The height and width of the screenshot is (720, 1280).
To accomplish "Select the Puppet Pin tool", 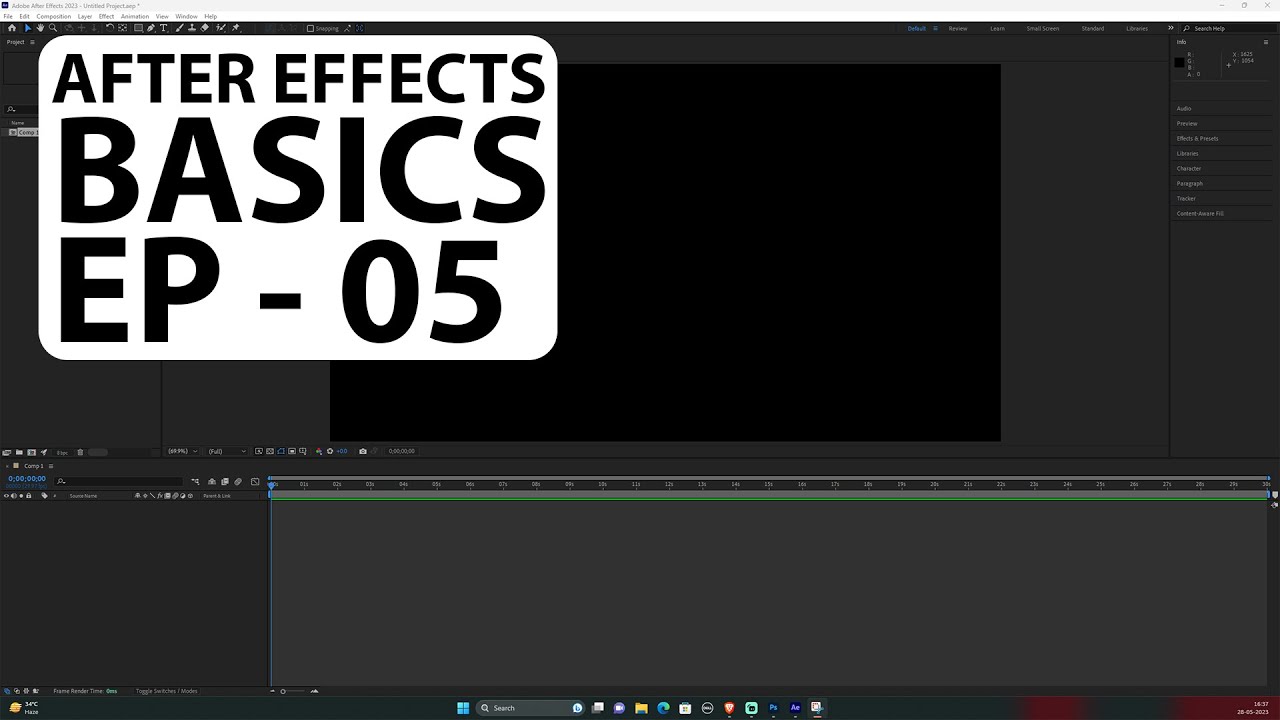I will point(235,28).
